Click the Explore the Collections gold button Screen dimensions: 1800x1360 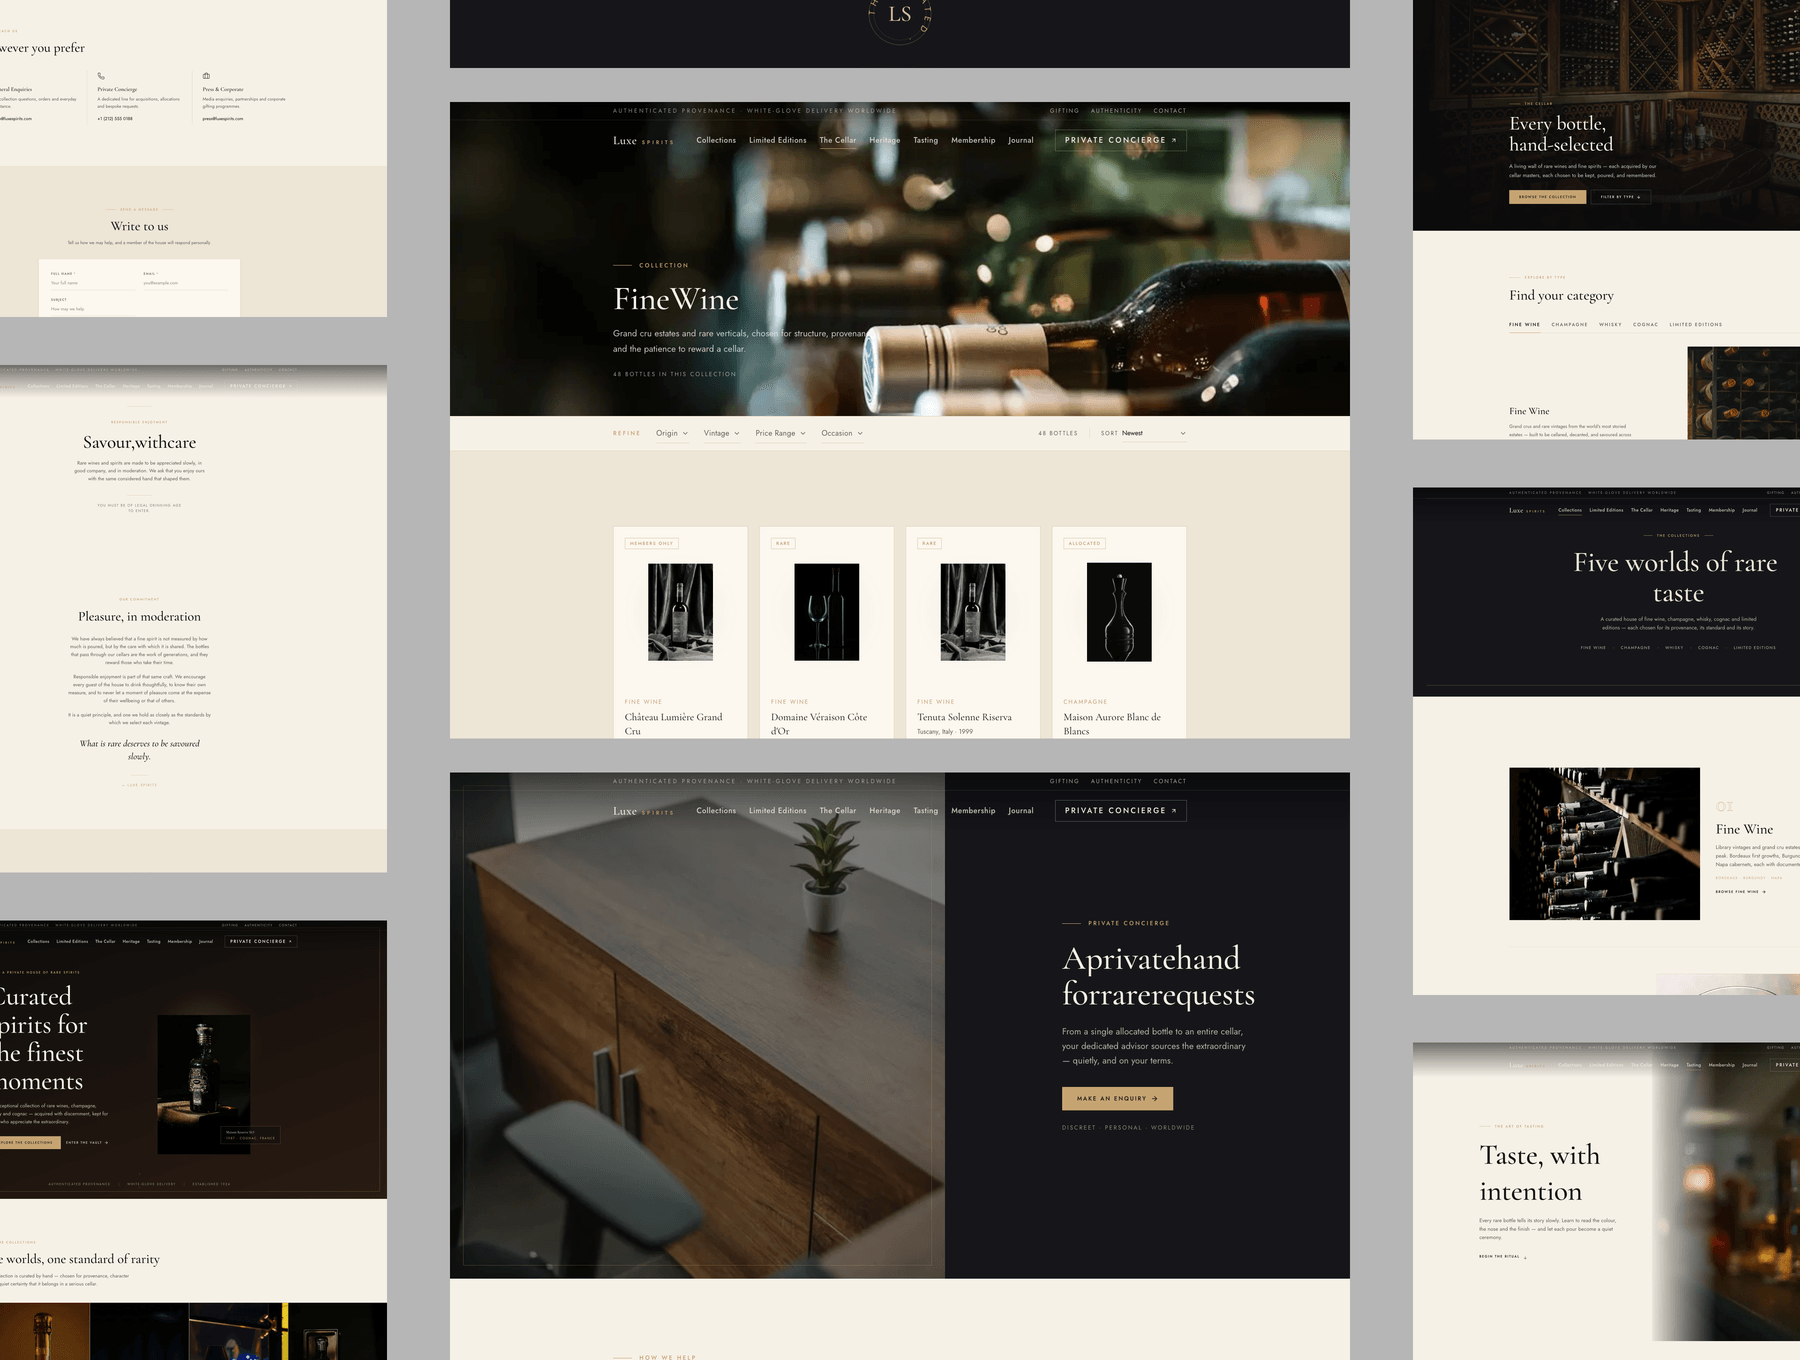(29, 1142)
